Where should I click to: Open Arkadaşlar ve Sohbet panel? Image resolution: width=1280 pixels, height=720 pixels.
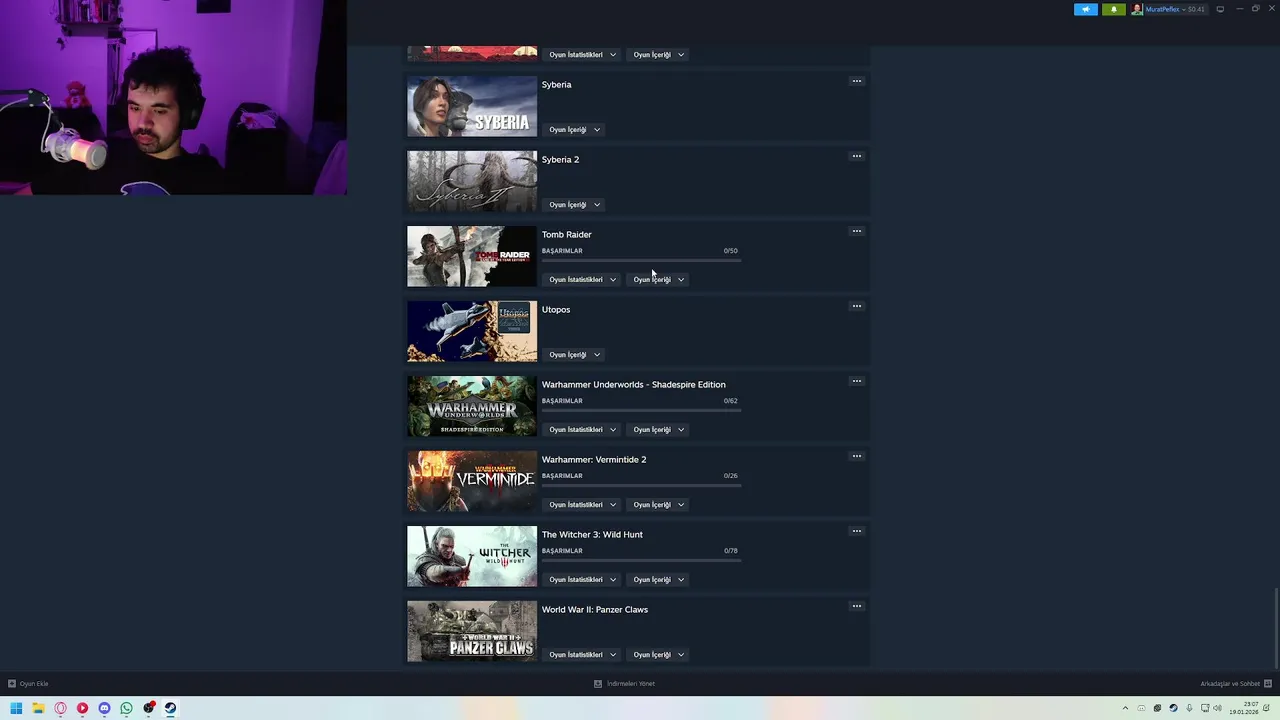[1236, 684]
